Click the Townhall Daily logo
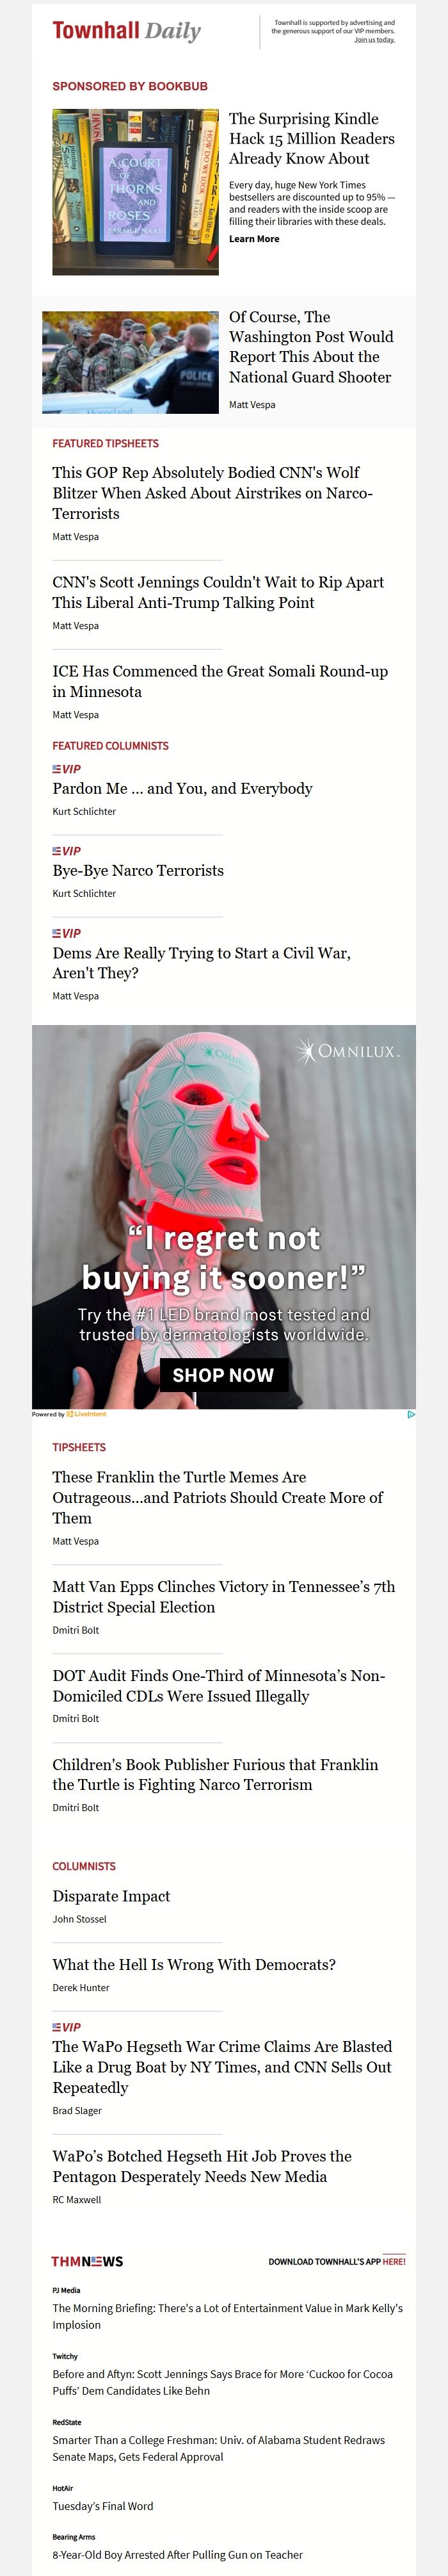The image size is (448, 2576). 127,31
